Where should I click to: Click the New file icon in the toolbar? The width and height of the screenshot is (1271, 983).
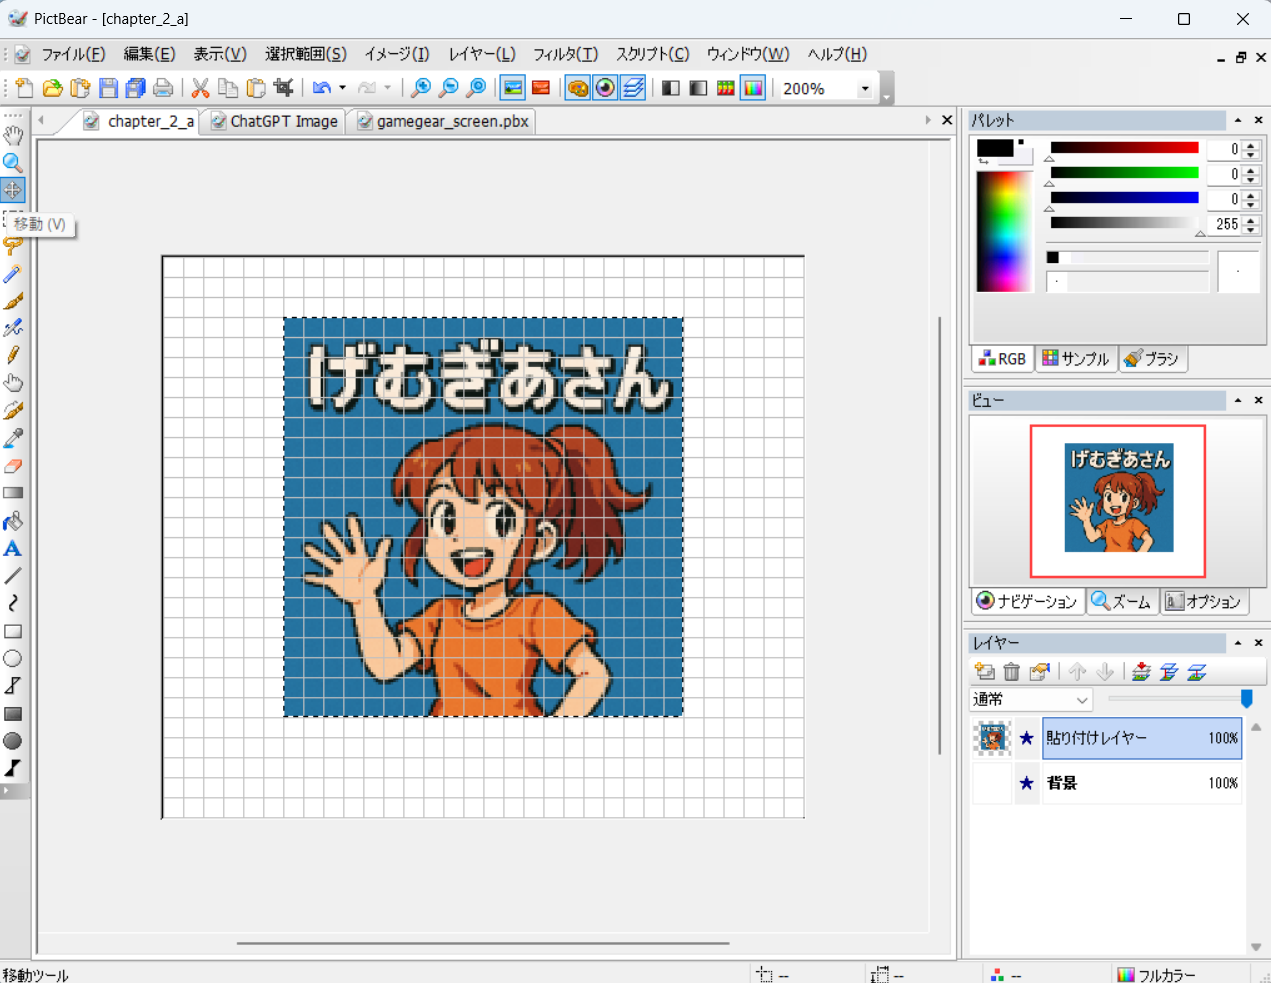click(24, 88)
